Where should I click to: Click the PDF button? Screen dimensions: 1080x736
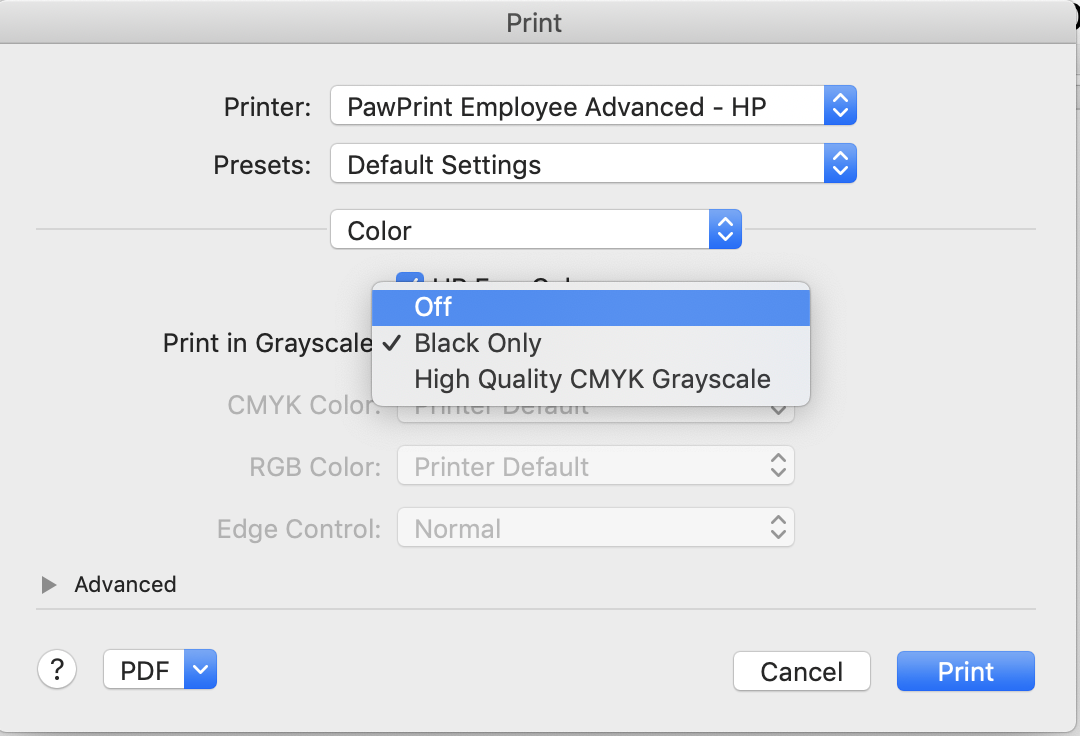tap(144, 669)
